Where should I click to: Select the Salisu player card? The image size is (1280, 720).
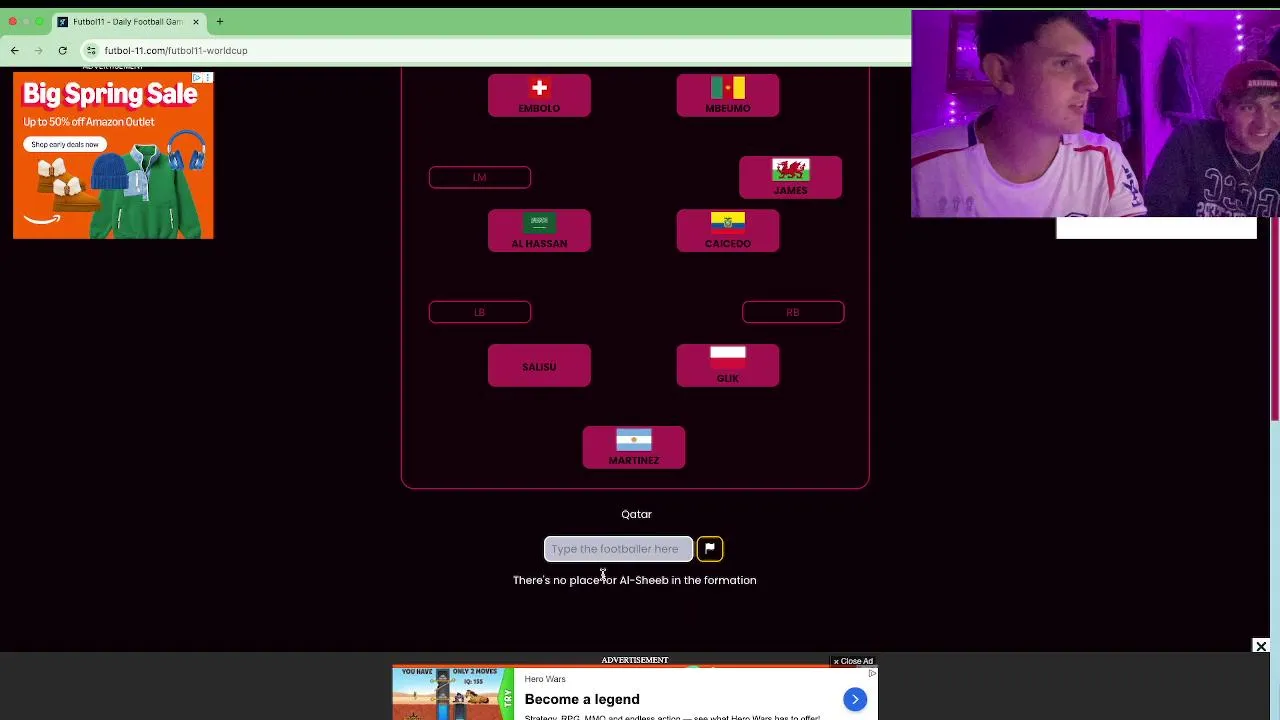click(x=539, y=366)
